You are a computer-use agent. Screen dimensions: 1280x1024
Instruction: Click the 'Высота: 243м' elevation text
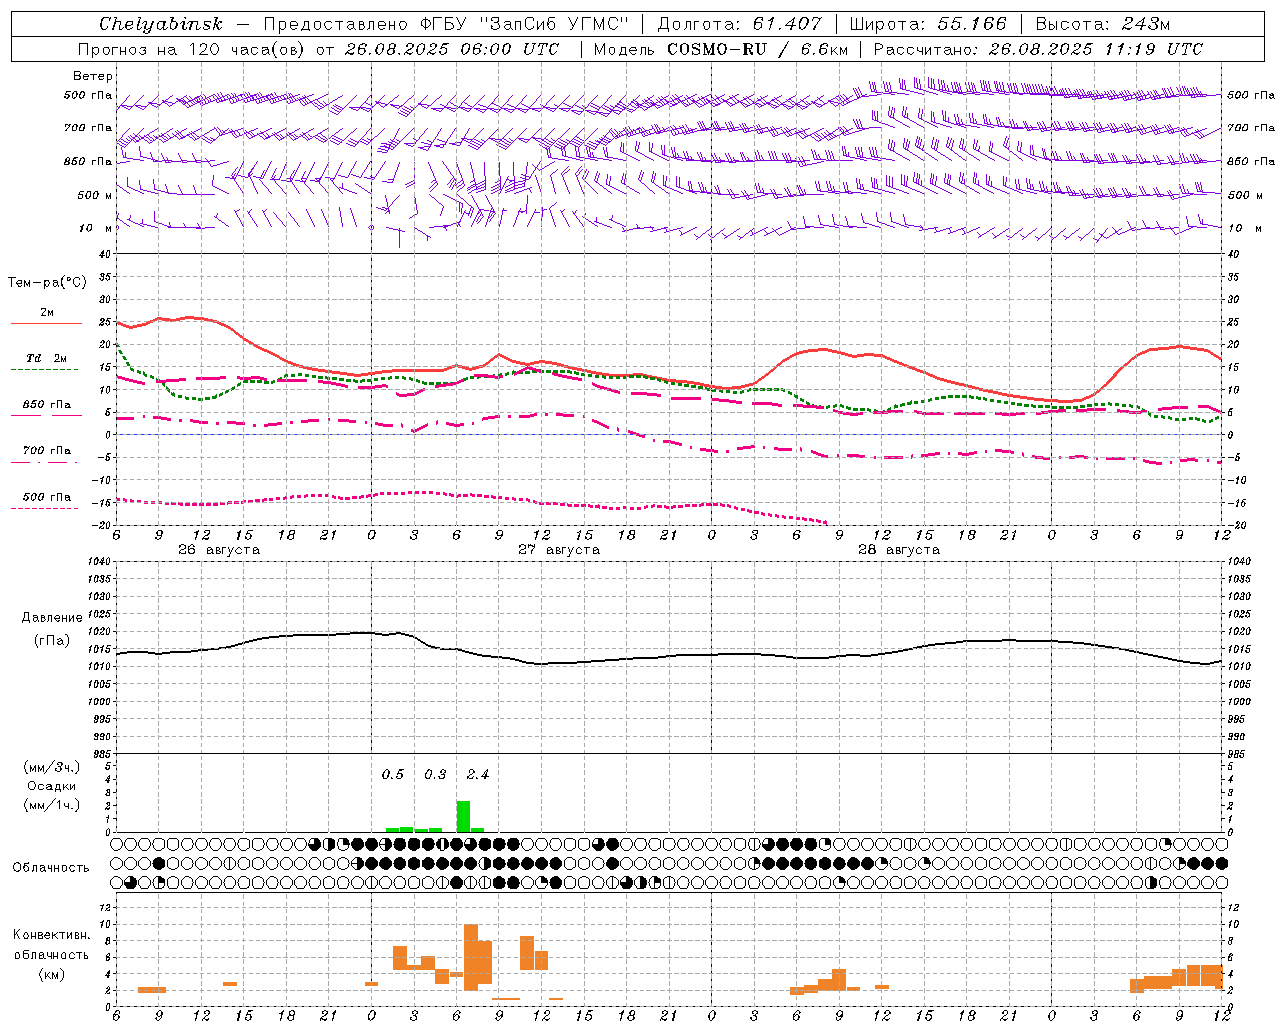pyautogui.click(x=1102, y=24)
